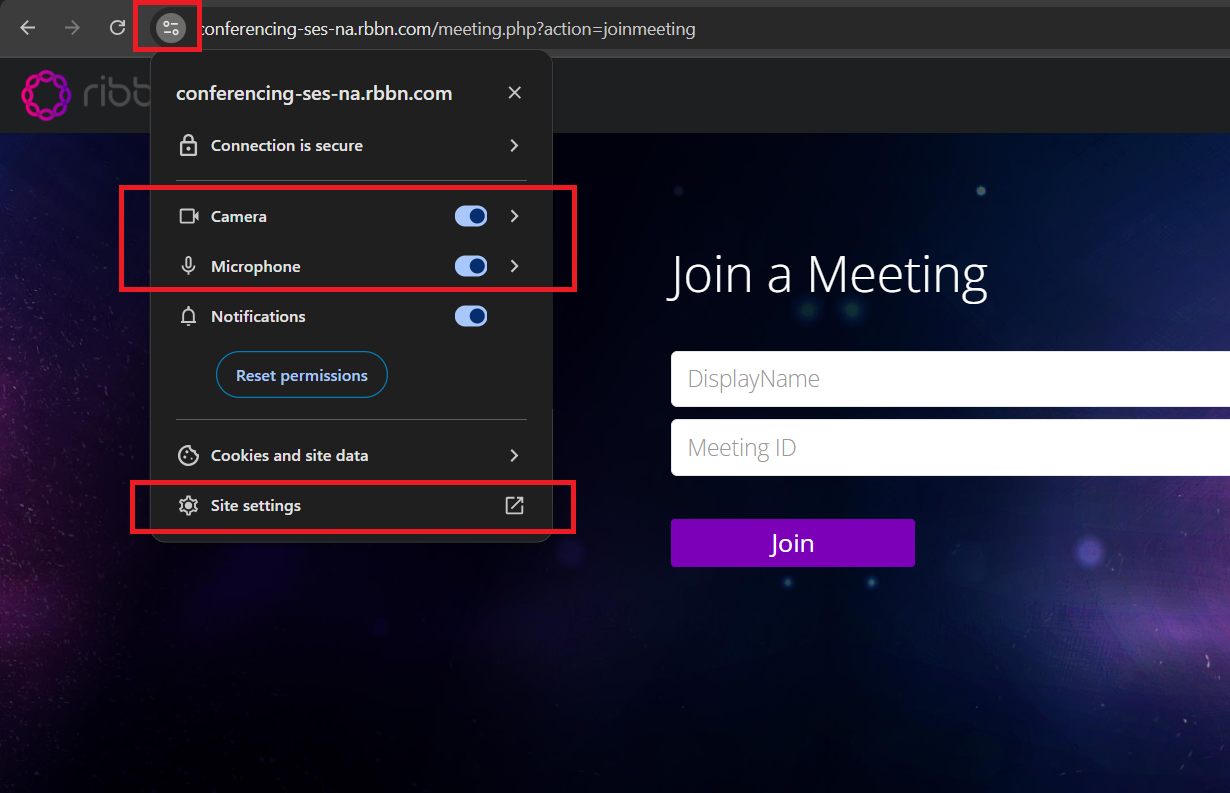The image size is (1230, 793).
Task: Switch off the Notifications toggle
Action: pyautogui.click(x=471, y=316)
